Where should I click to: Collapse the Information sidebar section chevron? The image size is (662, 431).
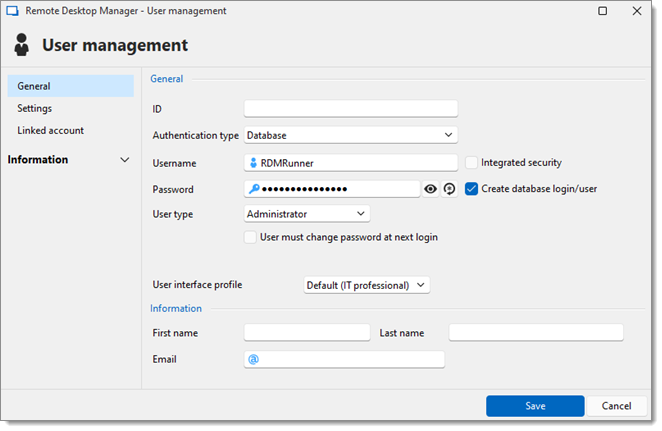click(125, 160)
